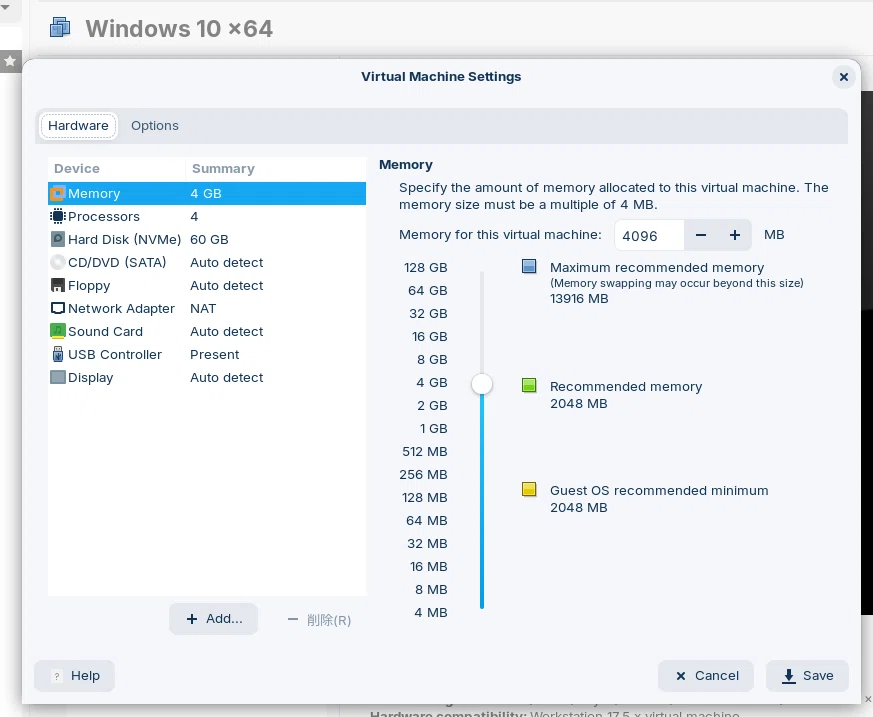Click the NAT summary value

(203, 308)
